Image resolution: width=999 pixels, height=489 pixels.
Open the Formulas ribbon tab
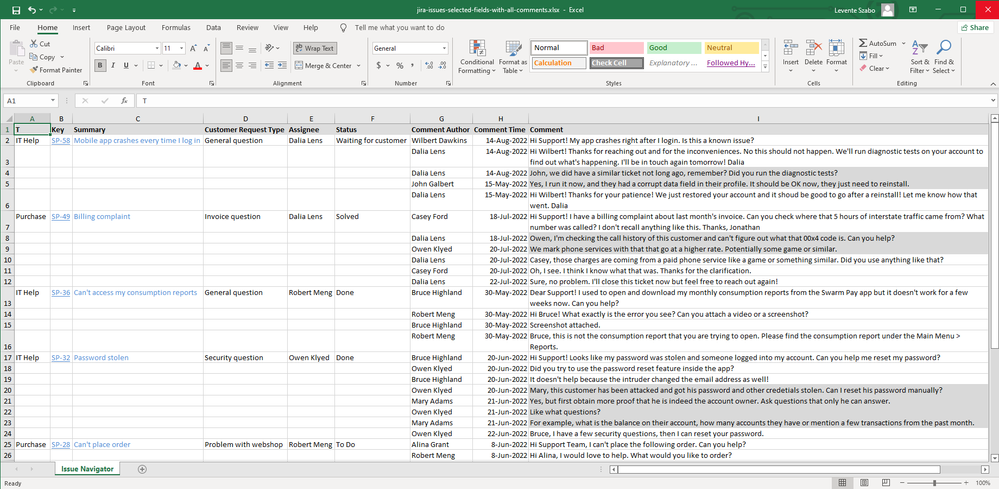pyautogui.click(x=176, y=28)
